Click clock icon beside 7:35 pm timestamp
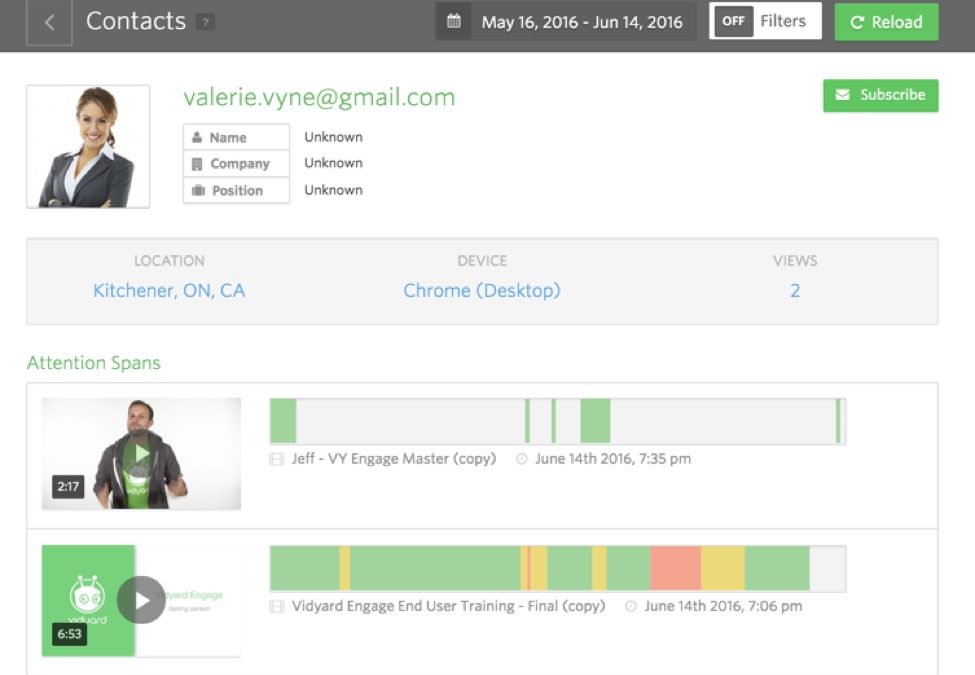975x675 pixels. coord(522,459)
